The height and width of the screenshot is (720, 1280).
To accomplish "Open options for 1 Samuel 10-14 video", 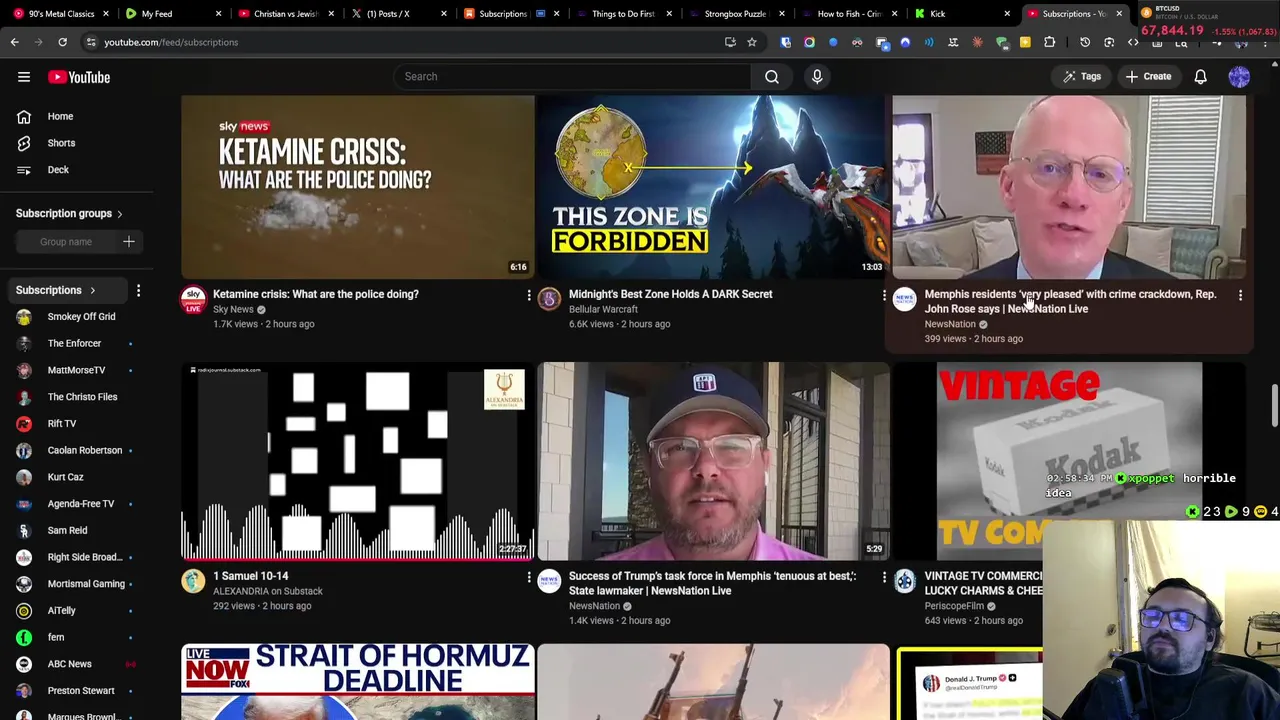I will point(529,577).
